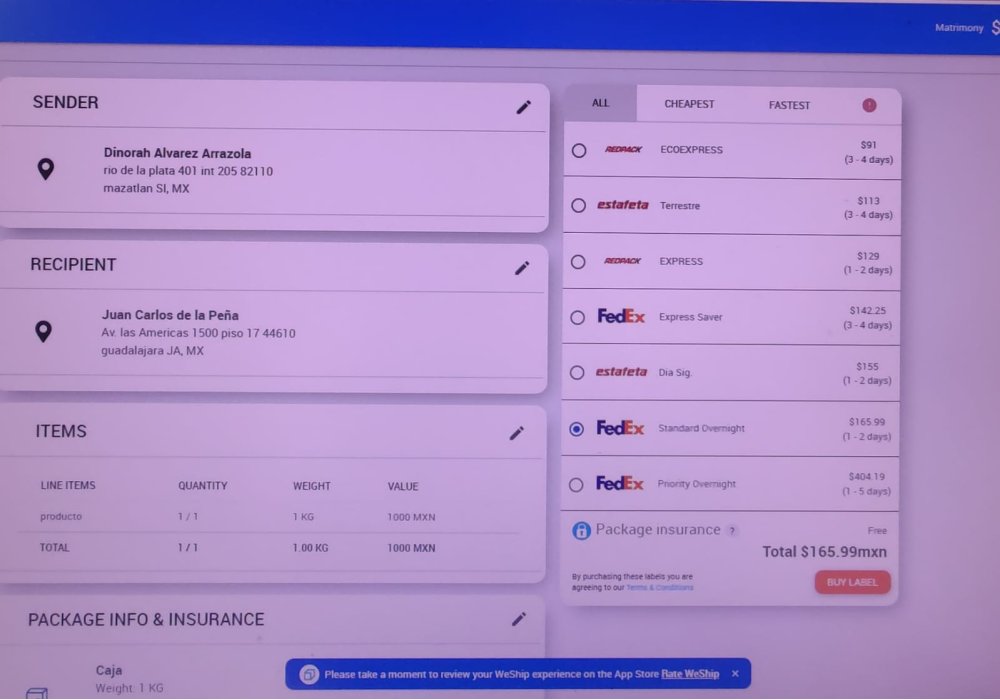Open the Terms & Conditions link
The width and height of the screenshot is (1000, 700).
tap(659, 588)
